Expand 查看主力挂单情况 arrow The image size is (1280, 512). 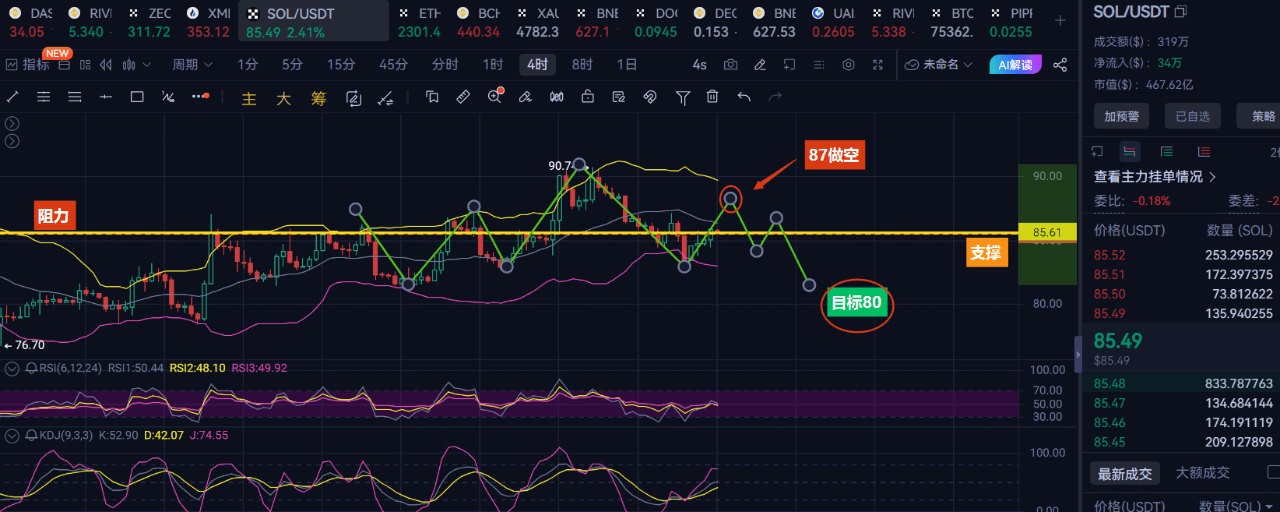pos(1213,177)
